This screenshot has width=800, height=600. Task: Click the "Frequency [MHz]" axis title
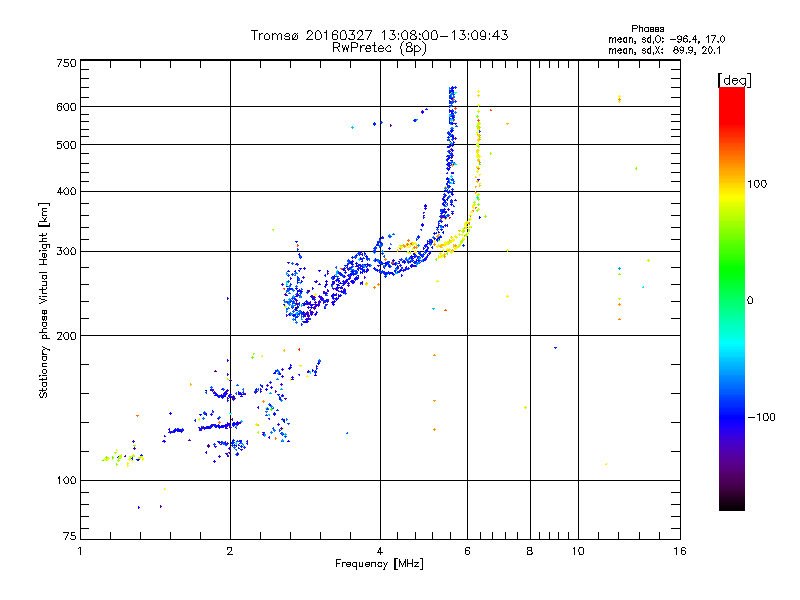pyautogui.click(x=379, y=564)
